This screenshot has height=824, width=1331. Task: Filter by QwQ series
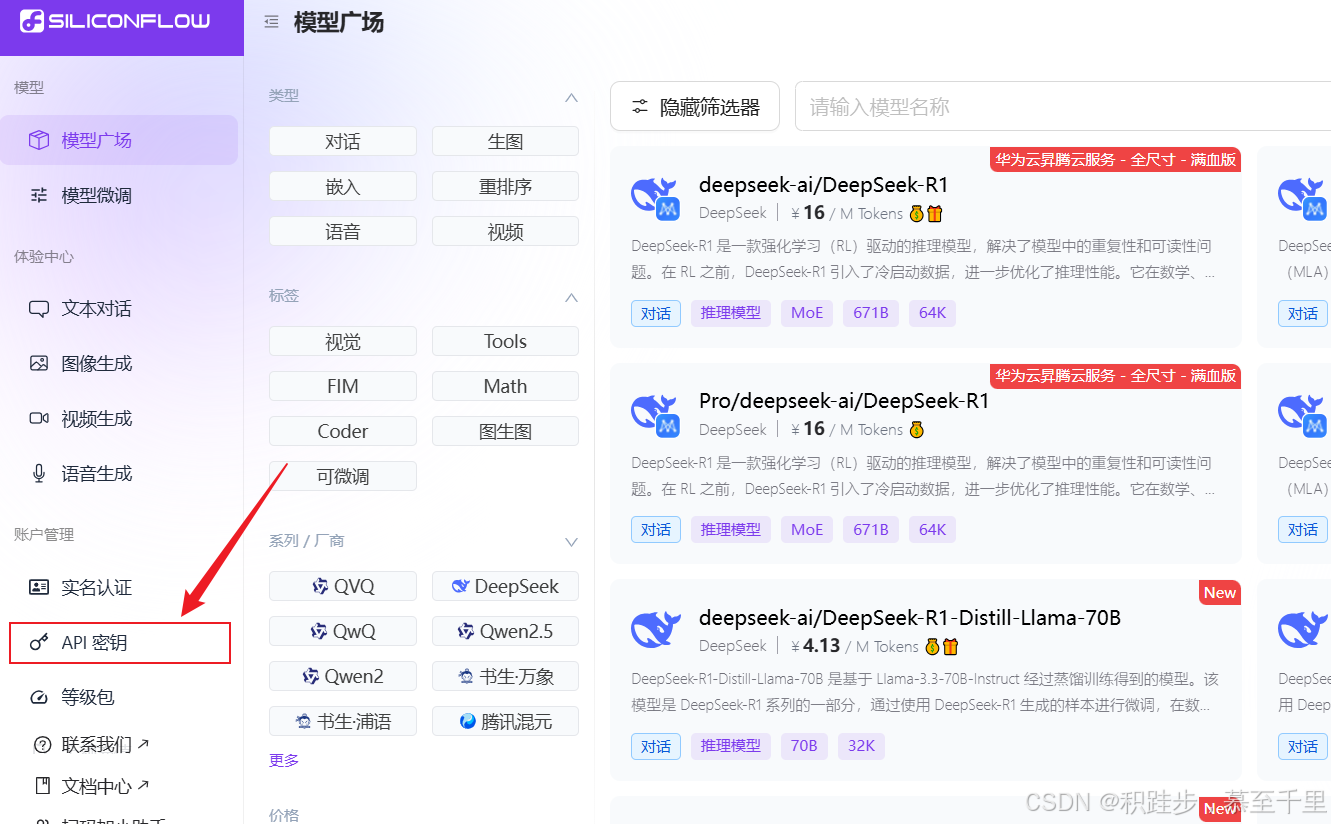343,631
